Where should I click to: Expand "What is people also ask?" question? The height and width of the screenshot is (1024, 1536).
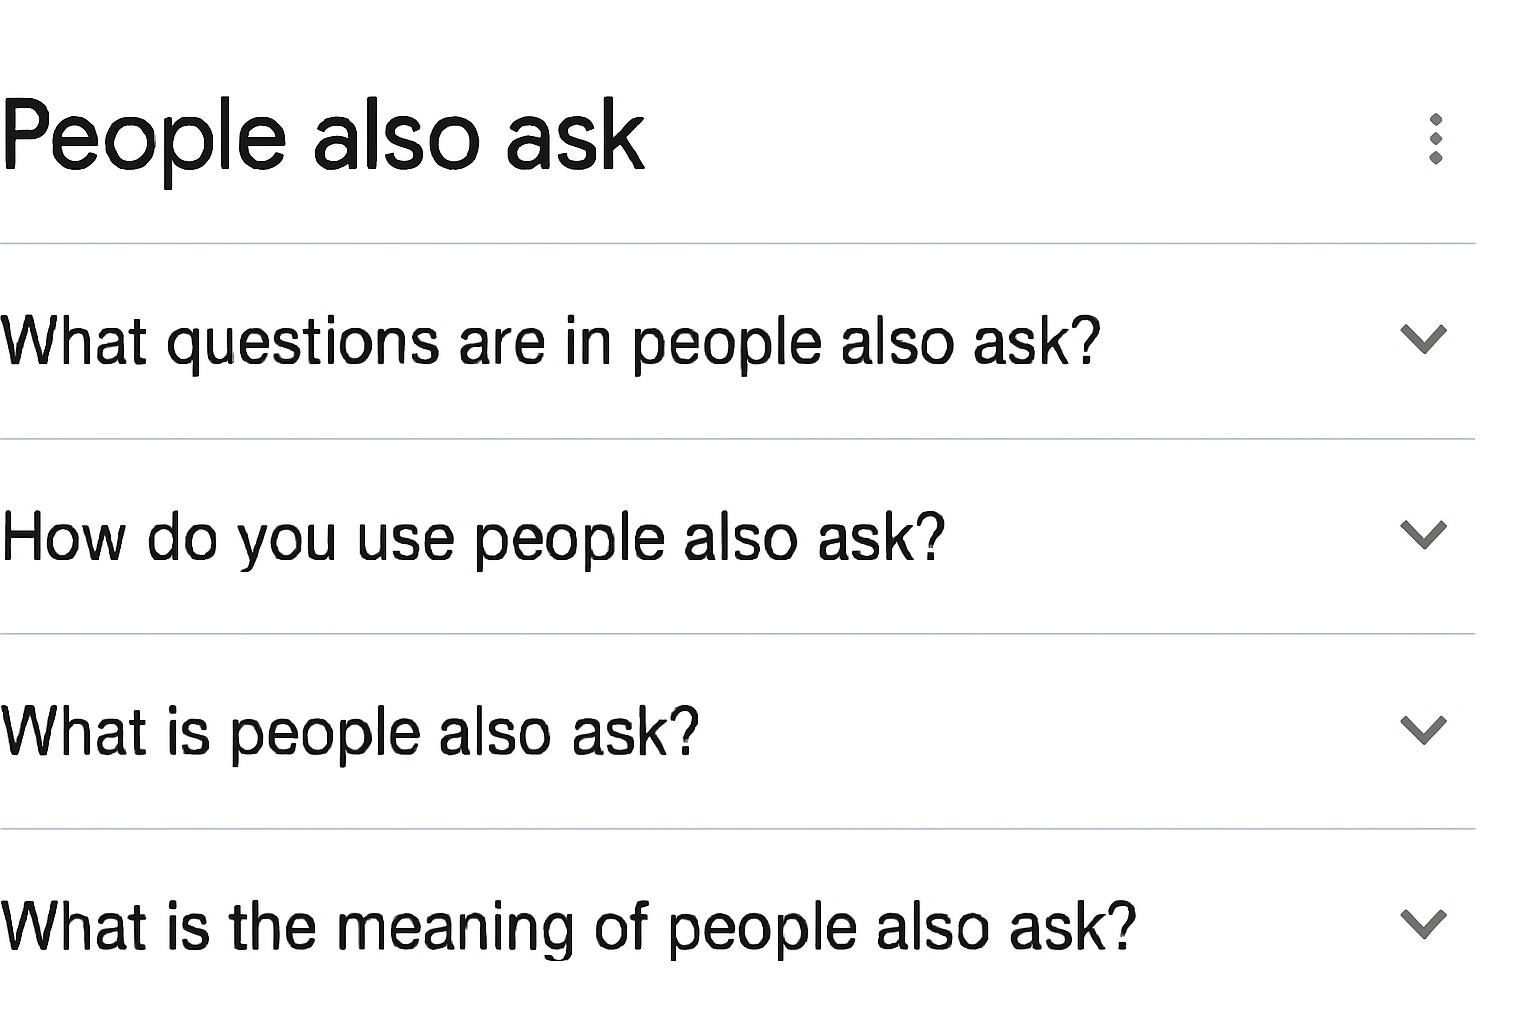click(x=350, y=732)
